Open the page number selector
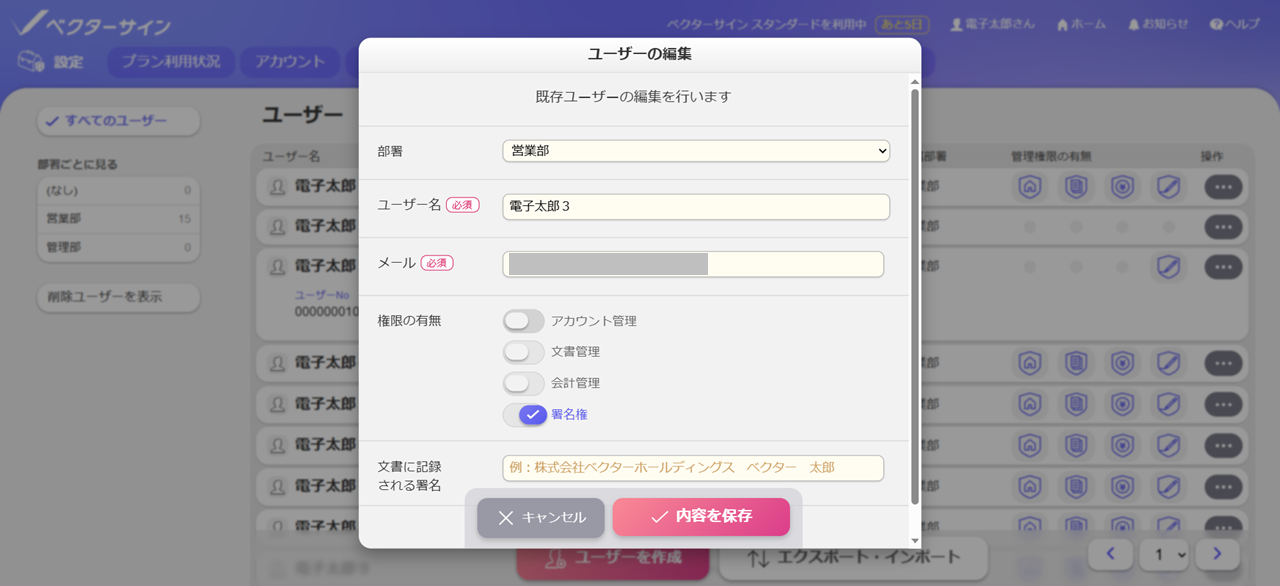The width and height of the screenshot is (1280, 586). click(1165, 553)
